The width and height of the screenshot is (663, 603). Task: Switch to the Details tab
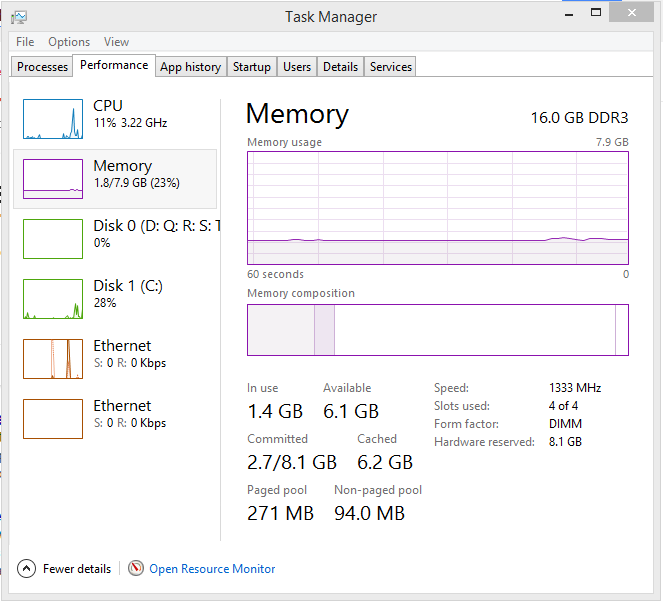tap(340, 67)
